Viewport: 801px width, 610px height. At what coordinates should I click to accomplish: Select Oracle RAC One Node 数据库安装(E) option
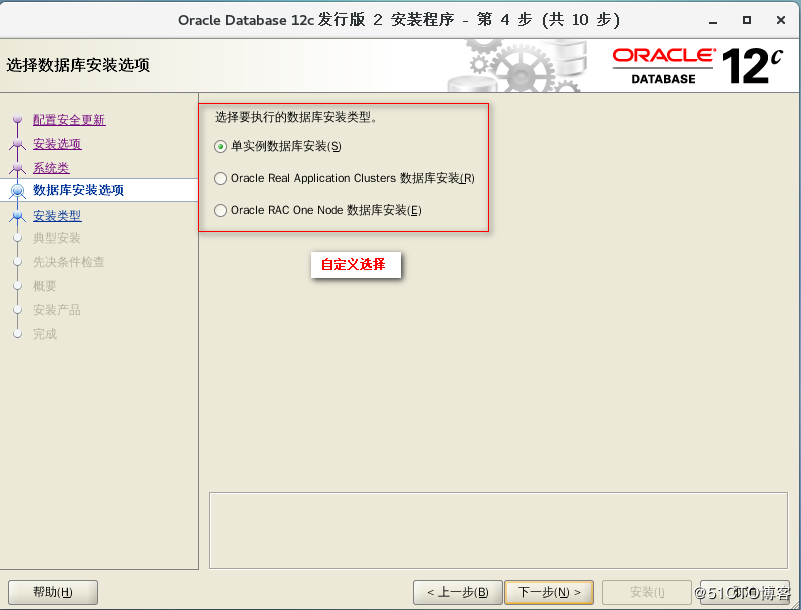click(x=221, y=210)
